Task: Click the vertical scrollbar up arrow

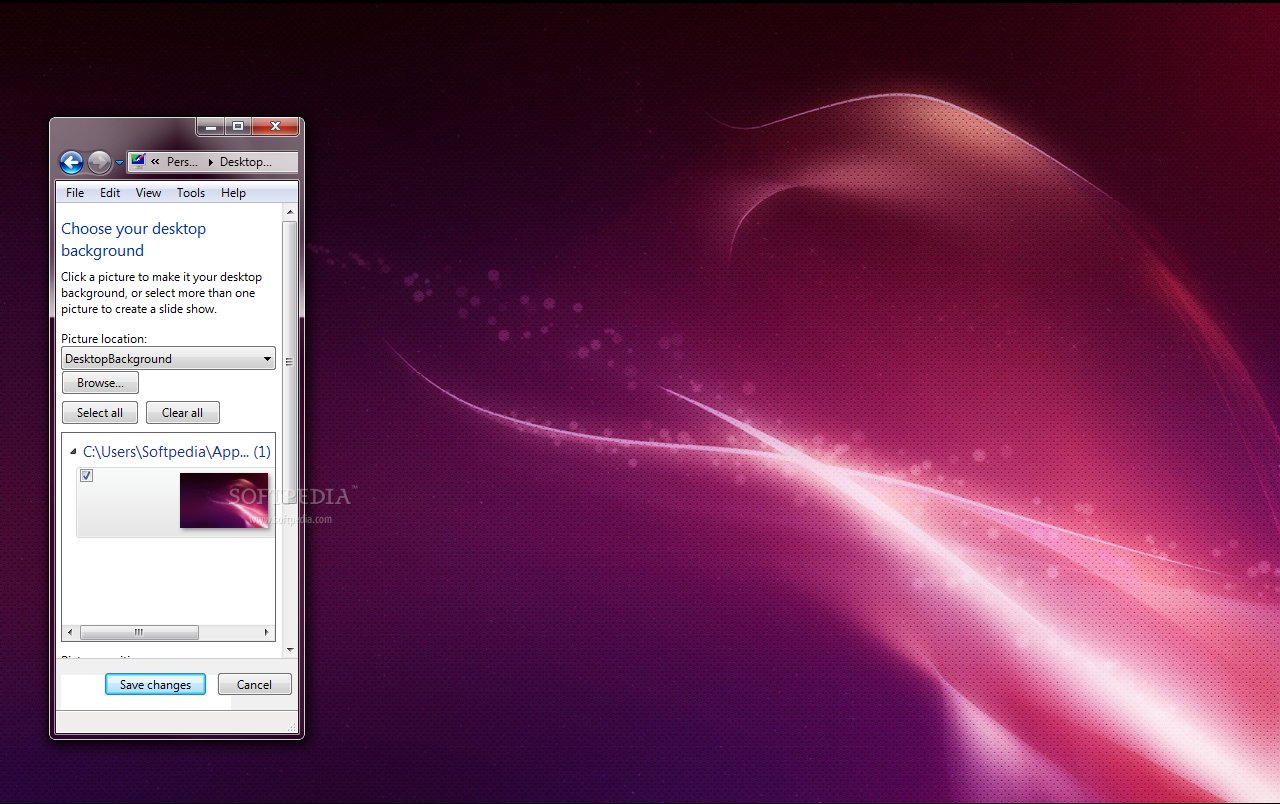Action: [x=290, y=213]
